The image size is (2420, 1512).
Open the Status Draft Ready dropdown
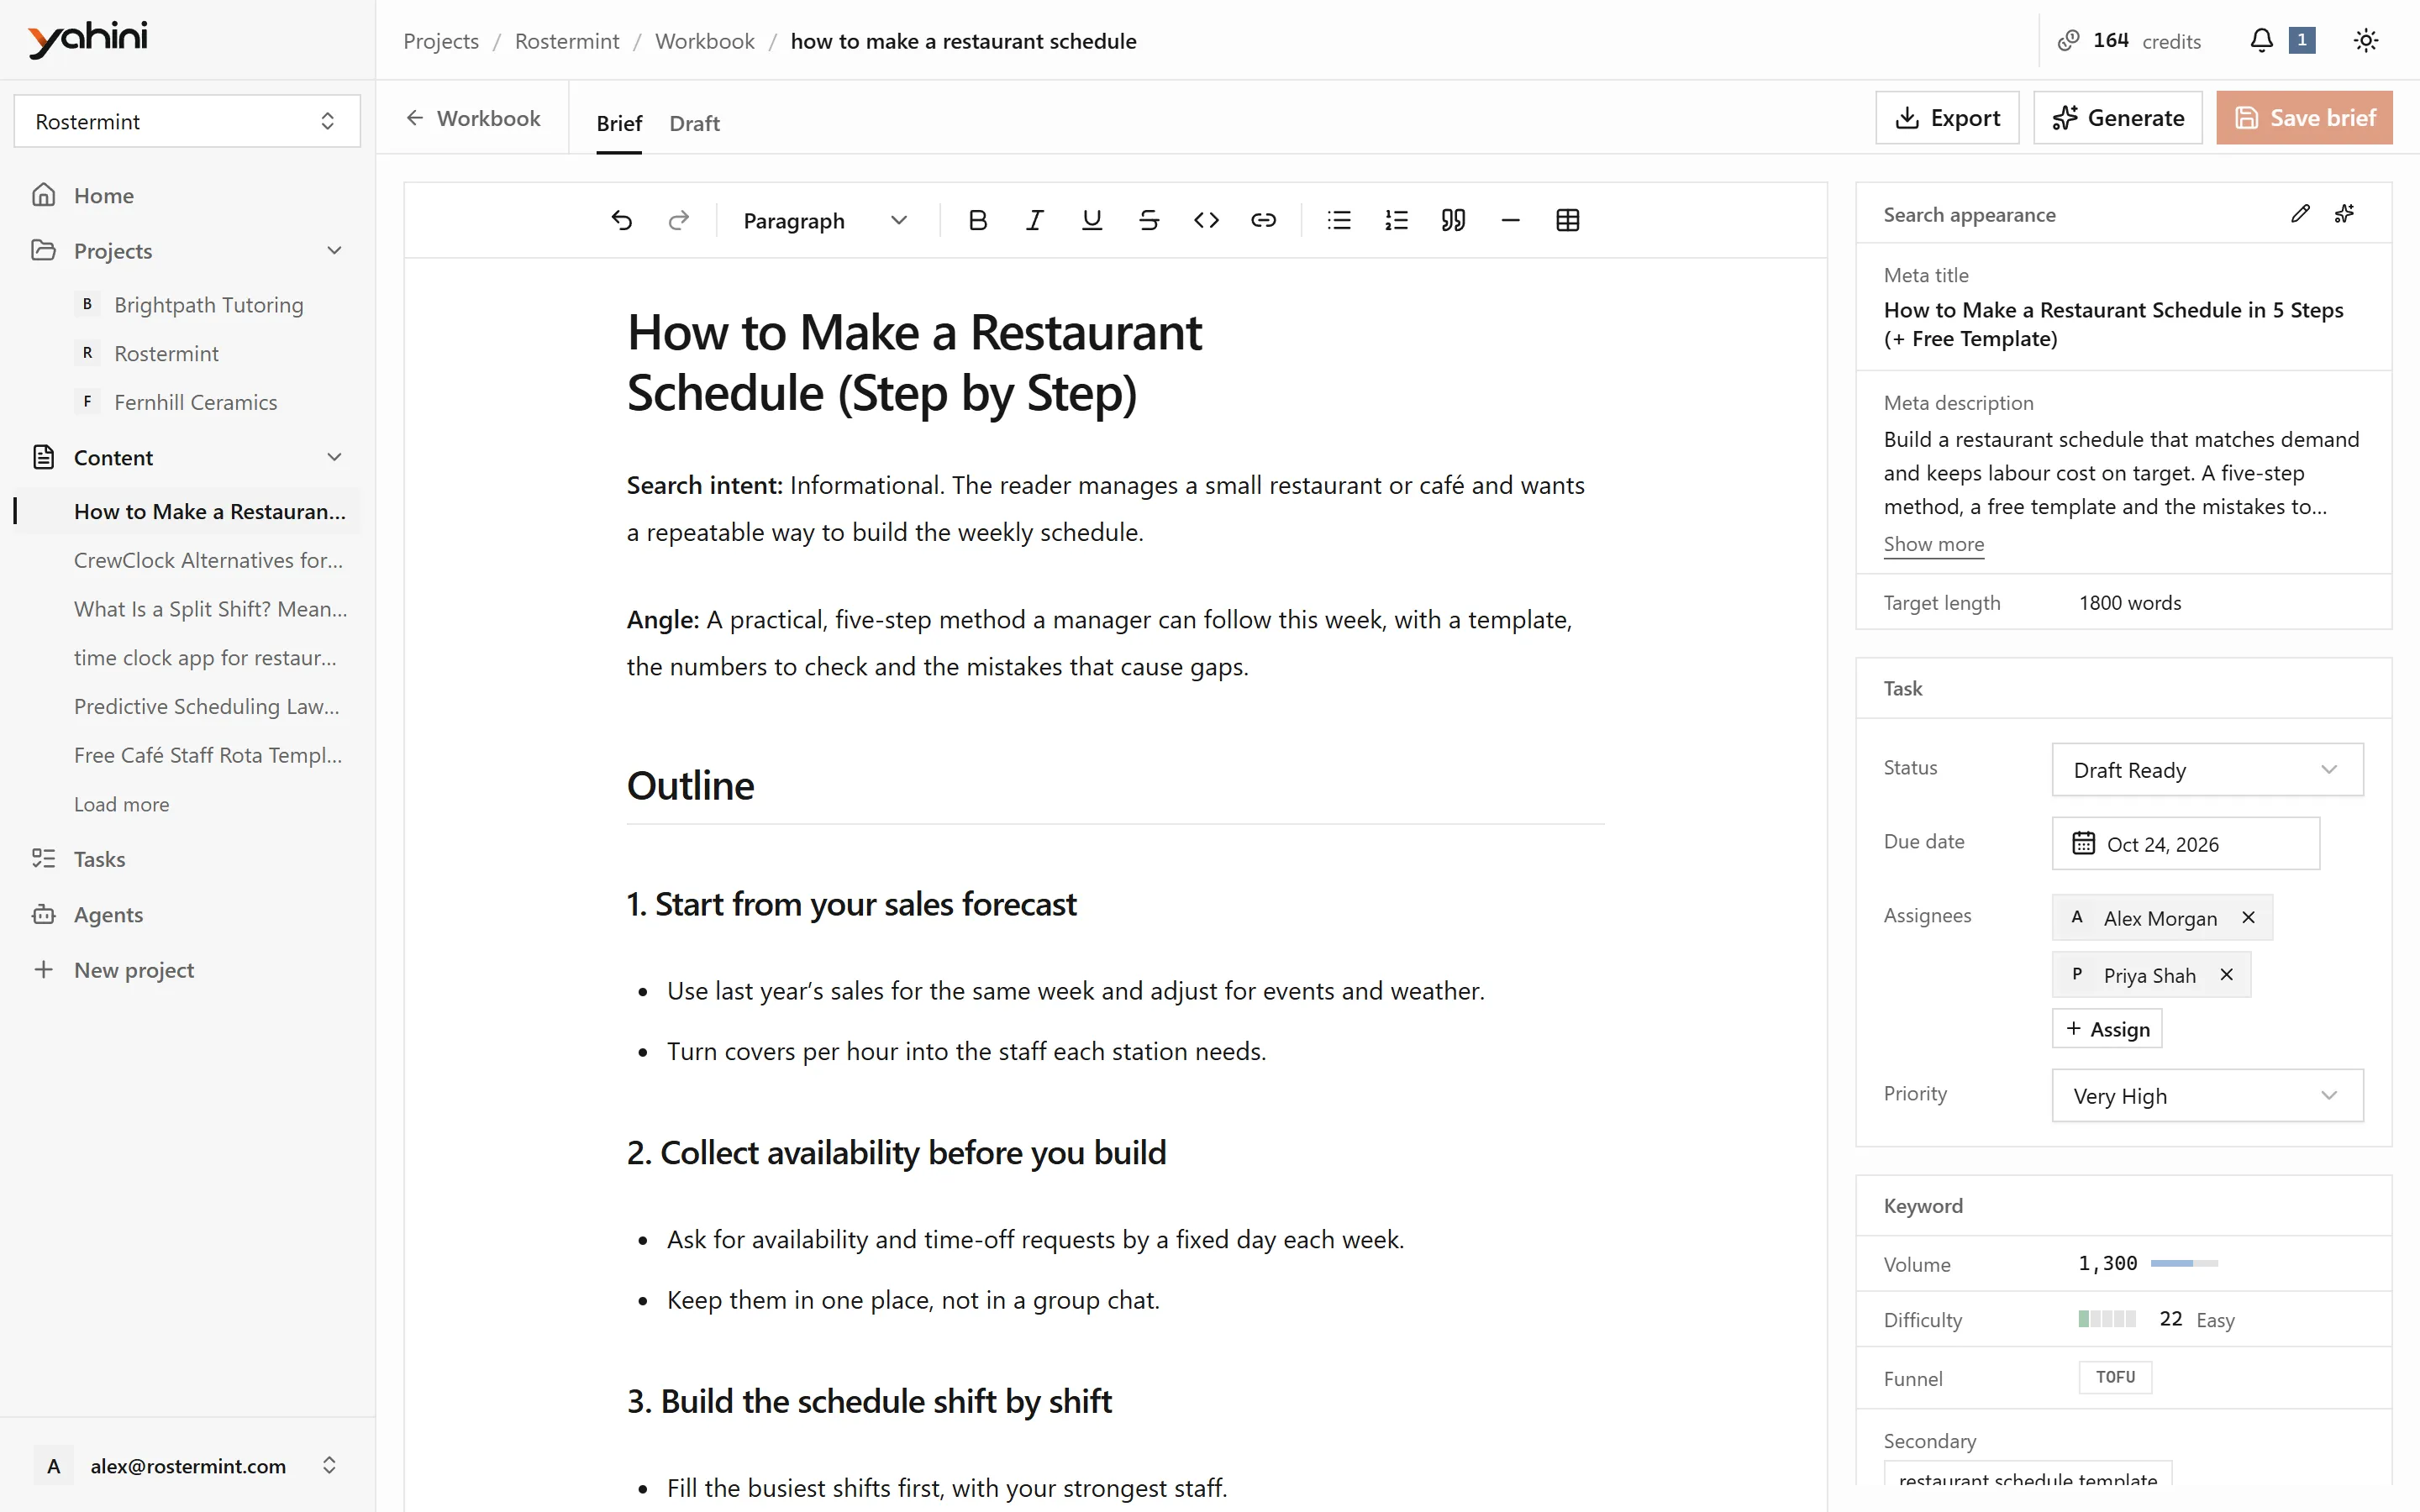[2207, 769]
